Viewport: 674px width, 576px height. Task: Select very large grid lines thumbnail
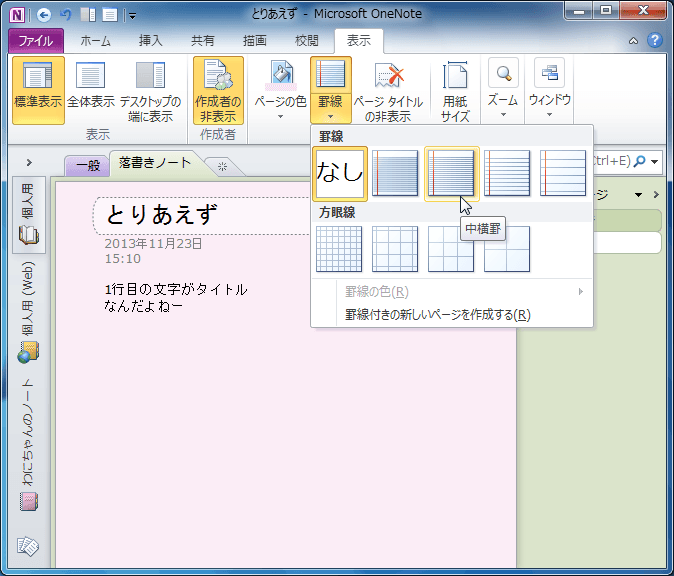click(507, 249)
